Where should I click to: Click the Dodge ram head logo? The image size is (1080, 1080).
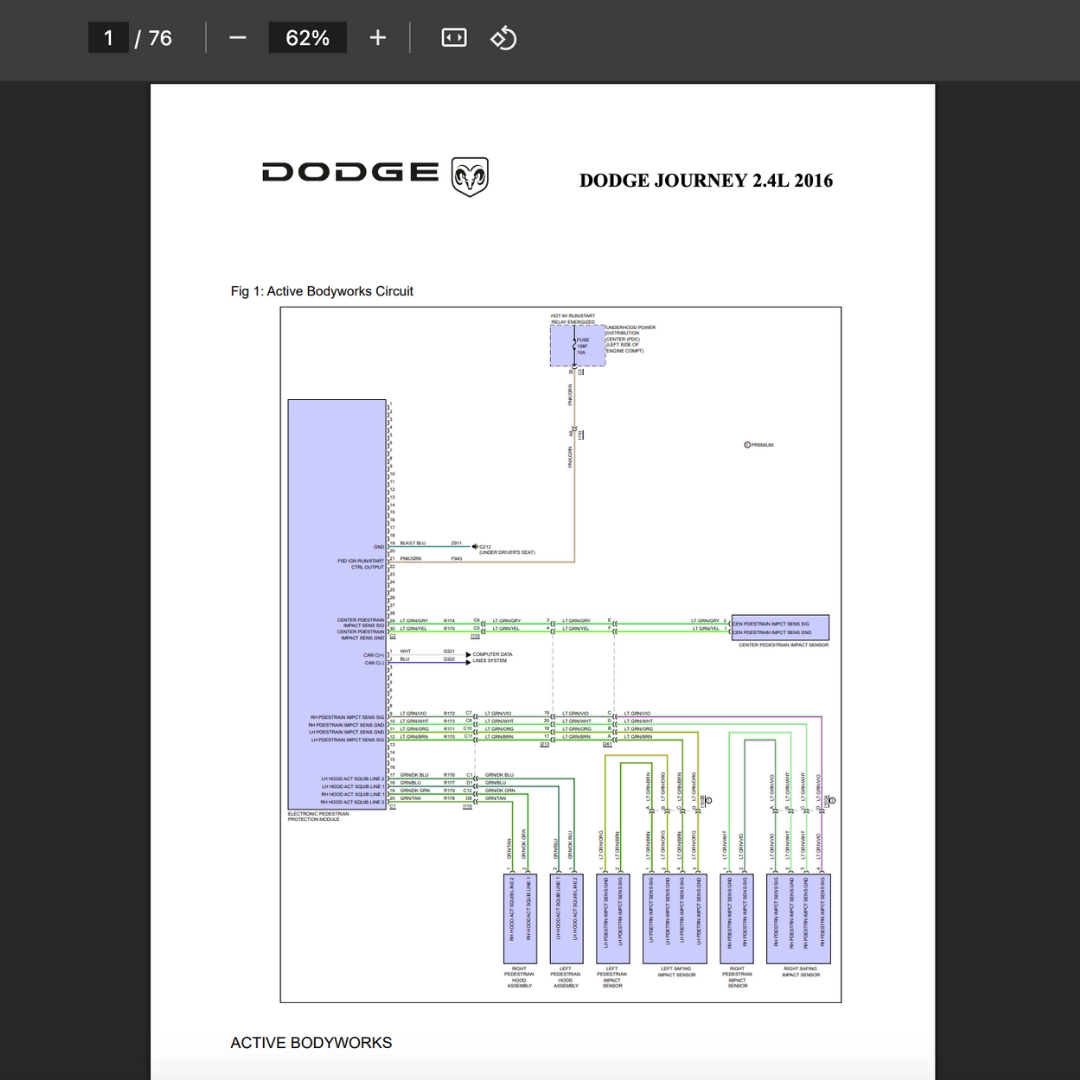tap(470, 177)
